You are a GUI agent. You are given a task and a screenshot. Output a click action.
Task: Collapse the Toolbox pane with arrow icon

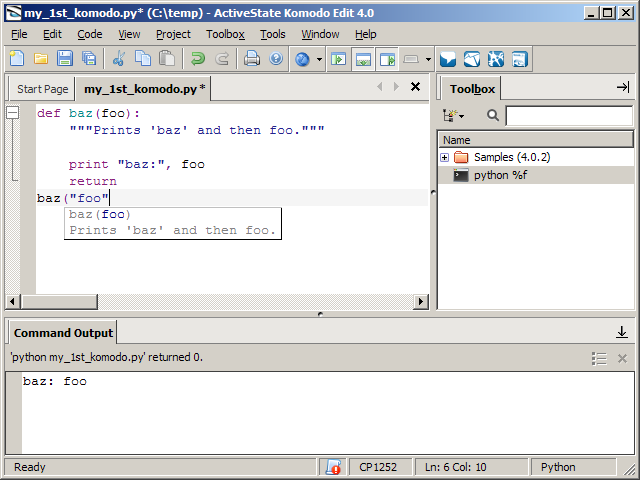click(x=623, y=87)
